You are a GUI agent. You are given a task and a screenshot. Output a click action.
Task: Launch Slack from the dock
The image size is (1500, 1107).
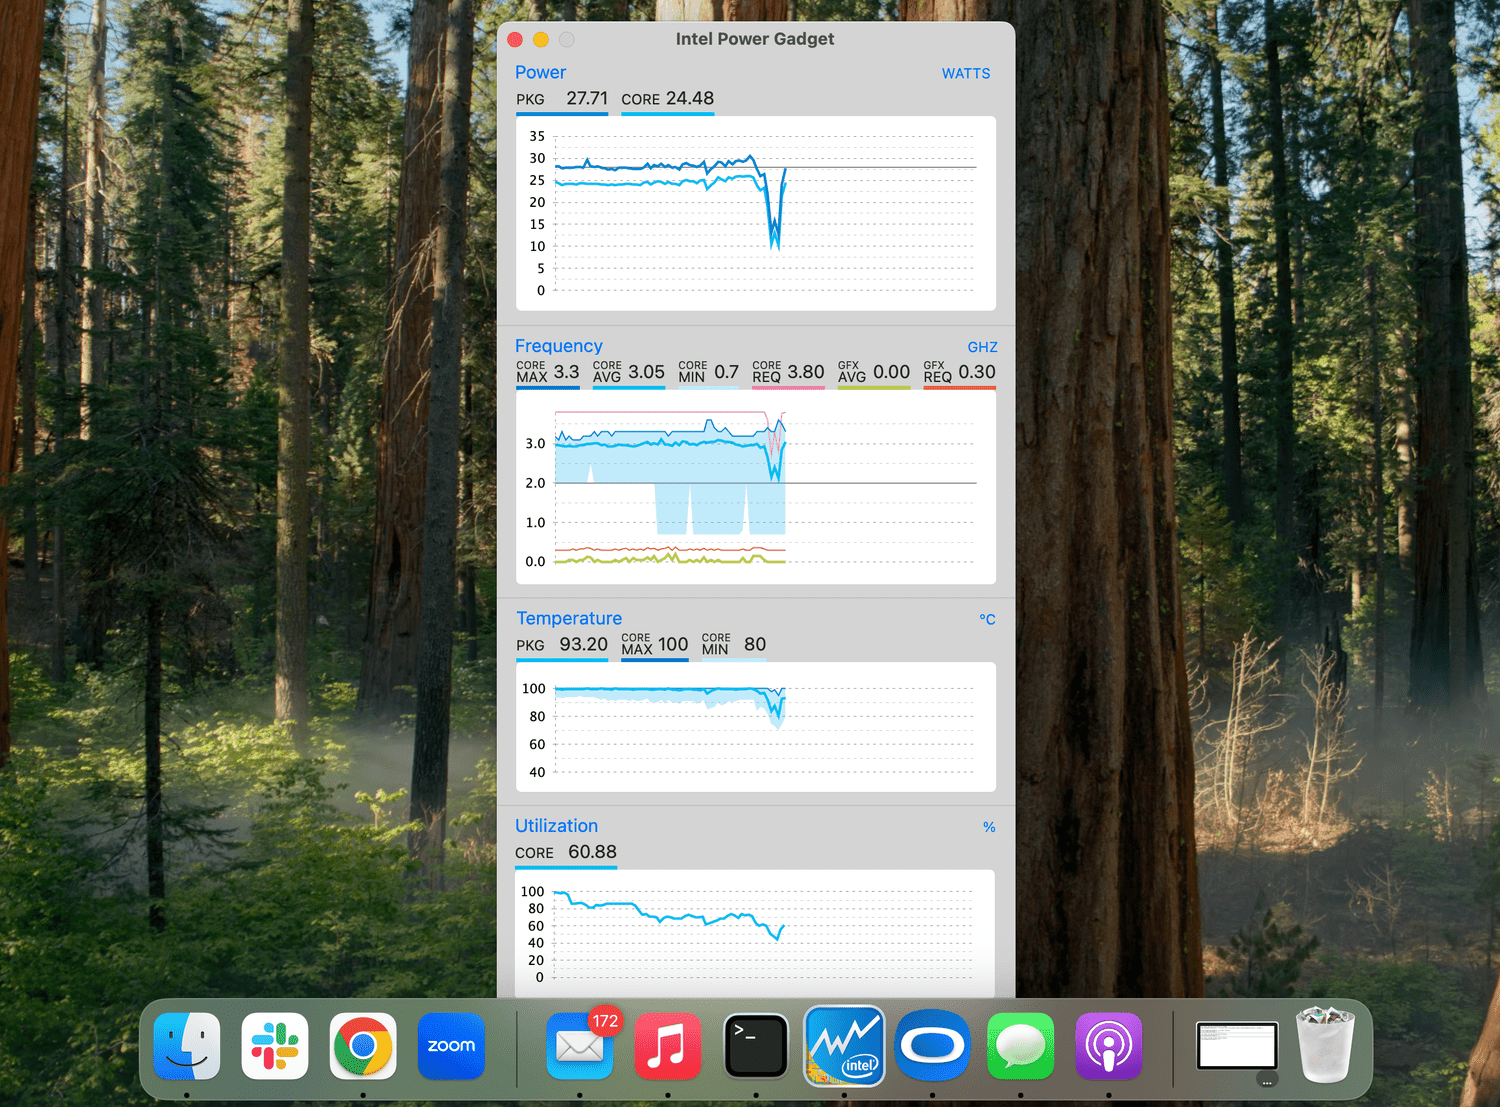(x=275, y=1046)
